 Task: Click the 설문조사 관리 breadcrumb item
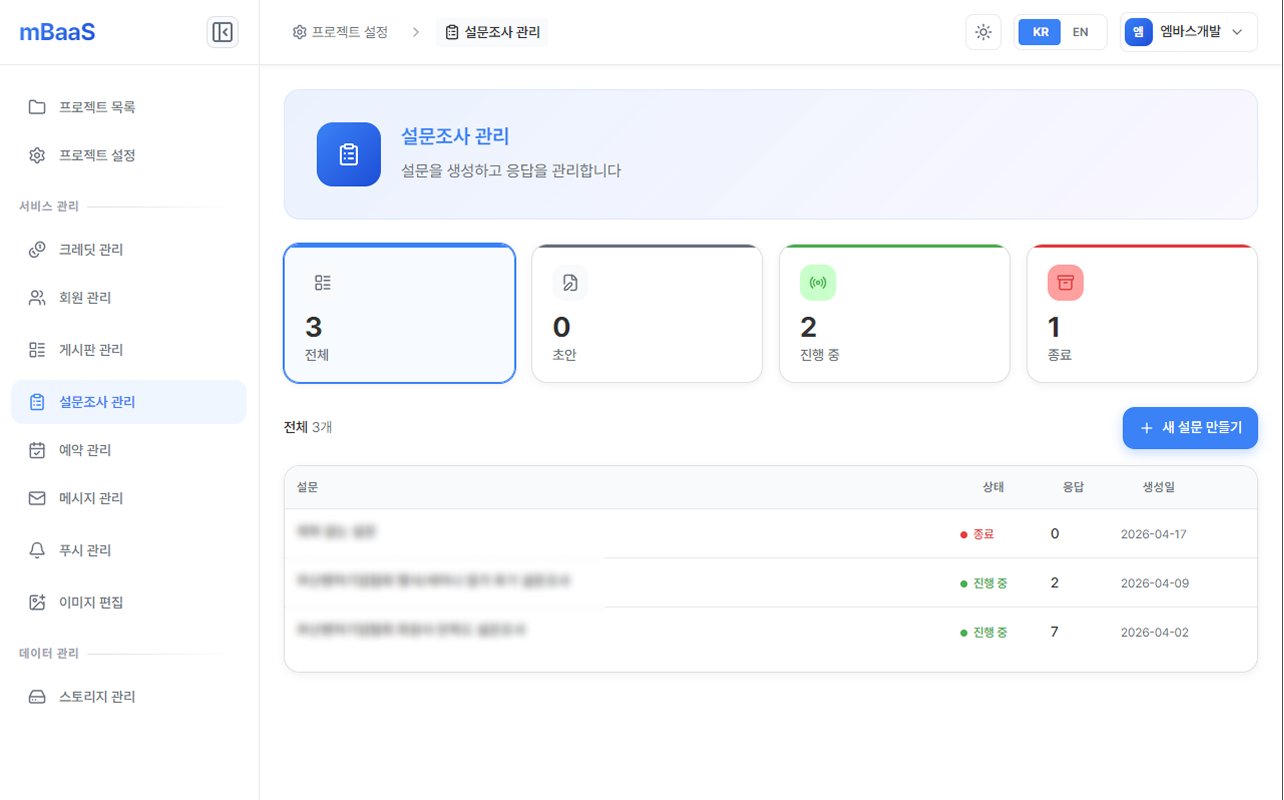(x=492, y=32)
